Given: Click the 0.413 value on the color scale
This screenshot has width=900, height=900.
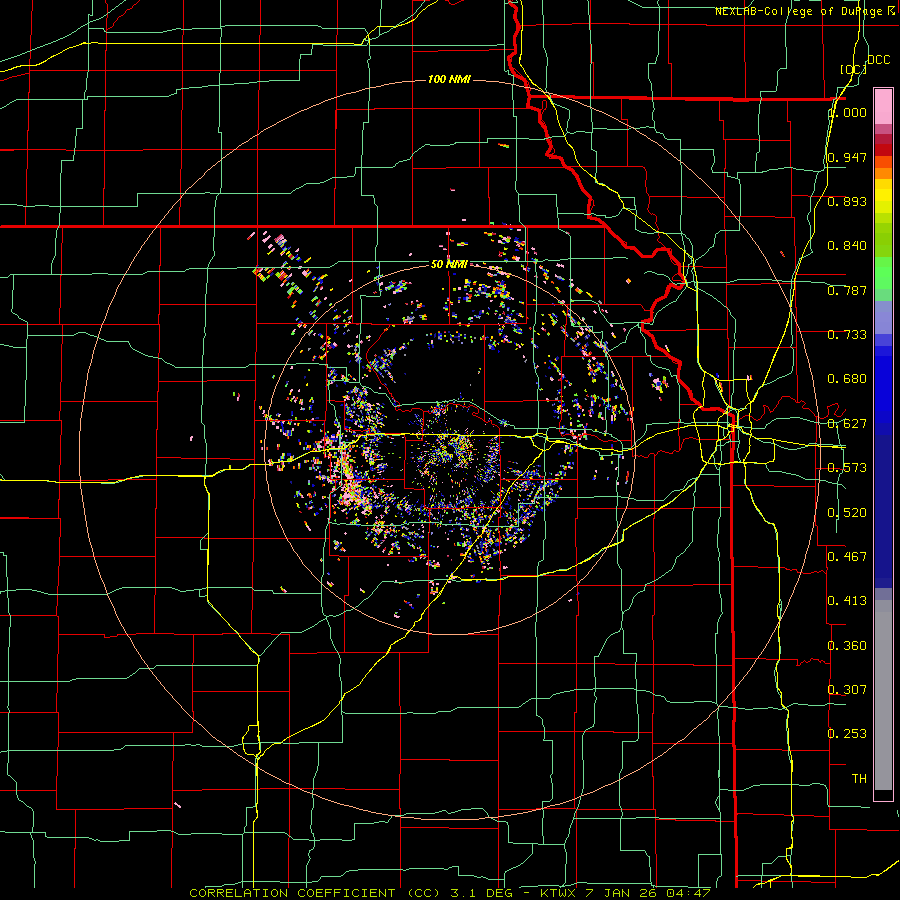Looking at the screenshot, I should tap(847, 601).
